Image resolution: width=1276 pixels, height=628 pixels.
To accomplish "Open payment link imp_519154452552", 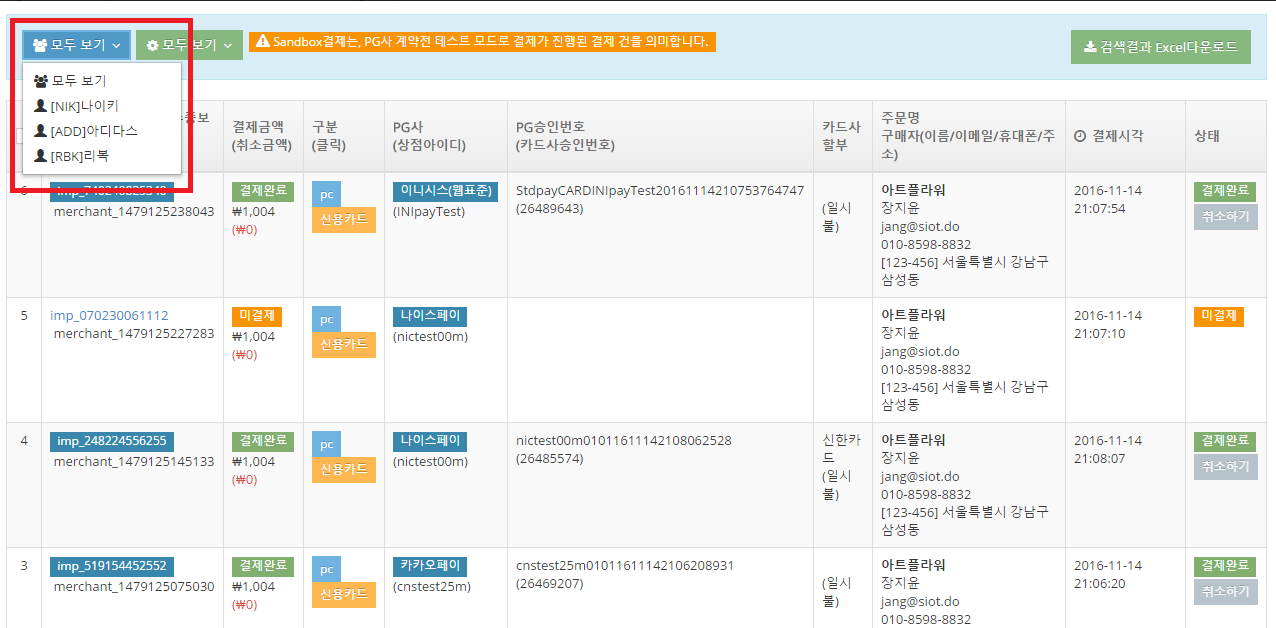I will coord(112,566).
